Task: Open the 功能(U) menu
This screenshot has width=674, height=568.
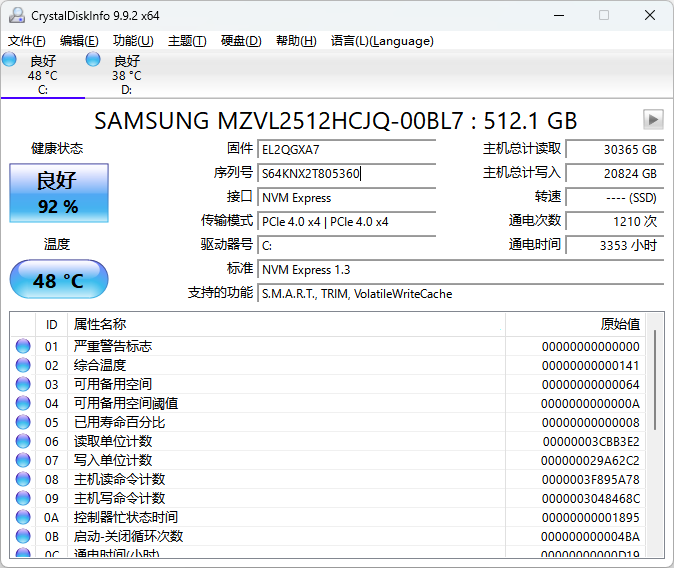Action: tap(133, 41)
